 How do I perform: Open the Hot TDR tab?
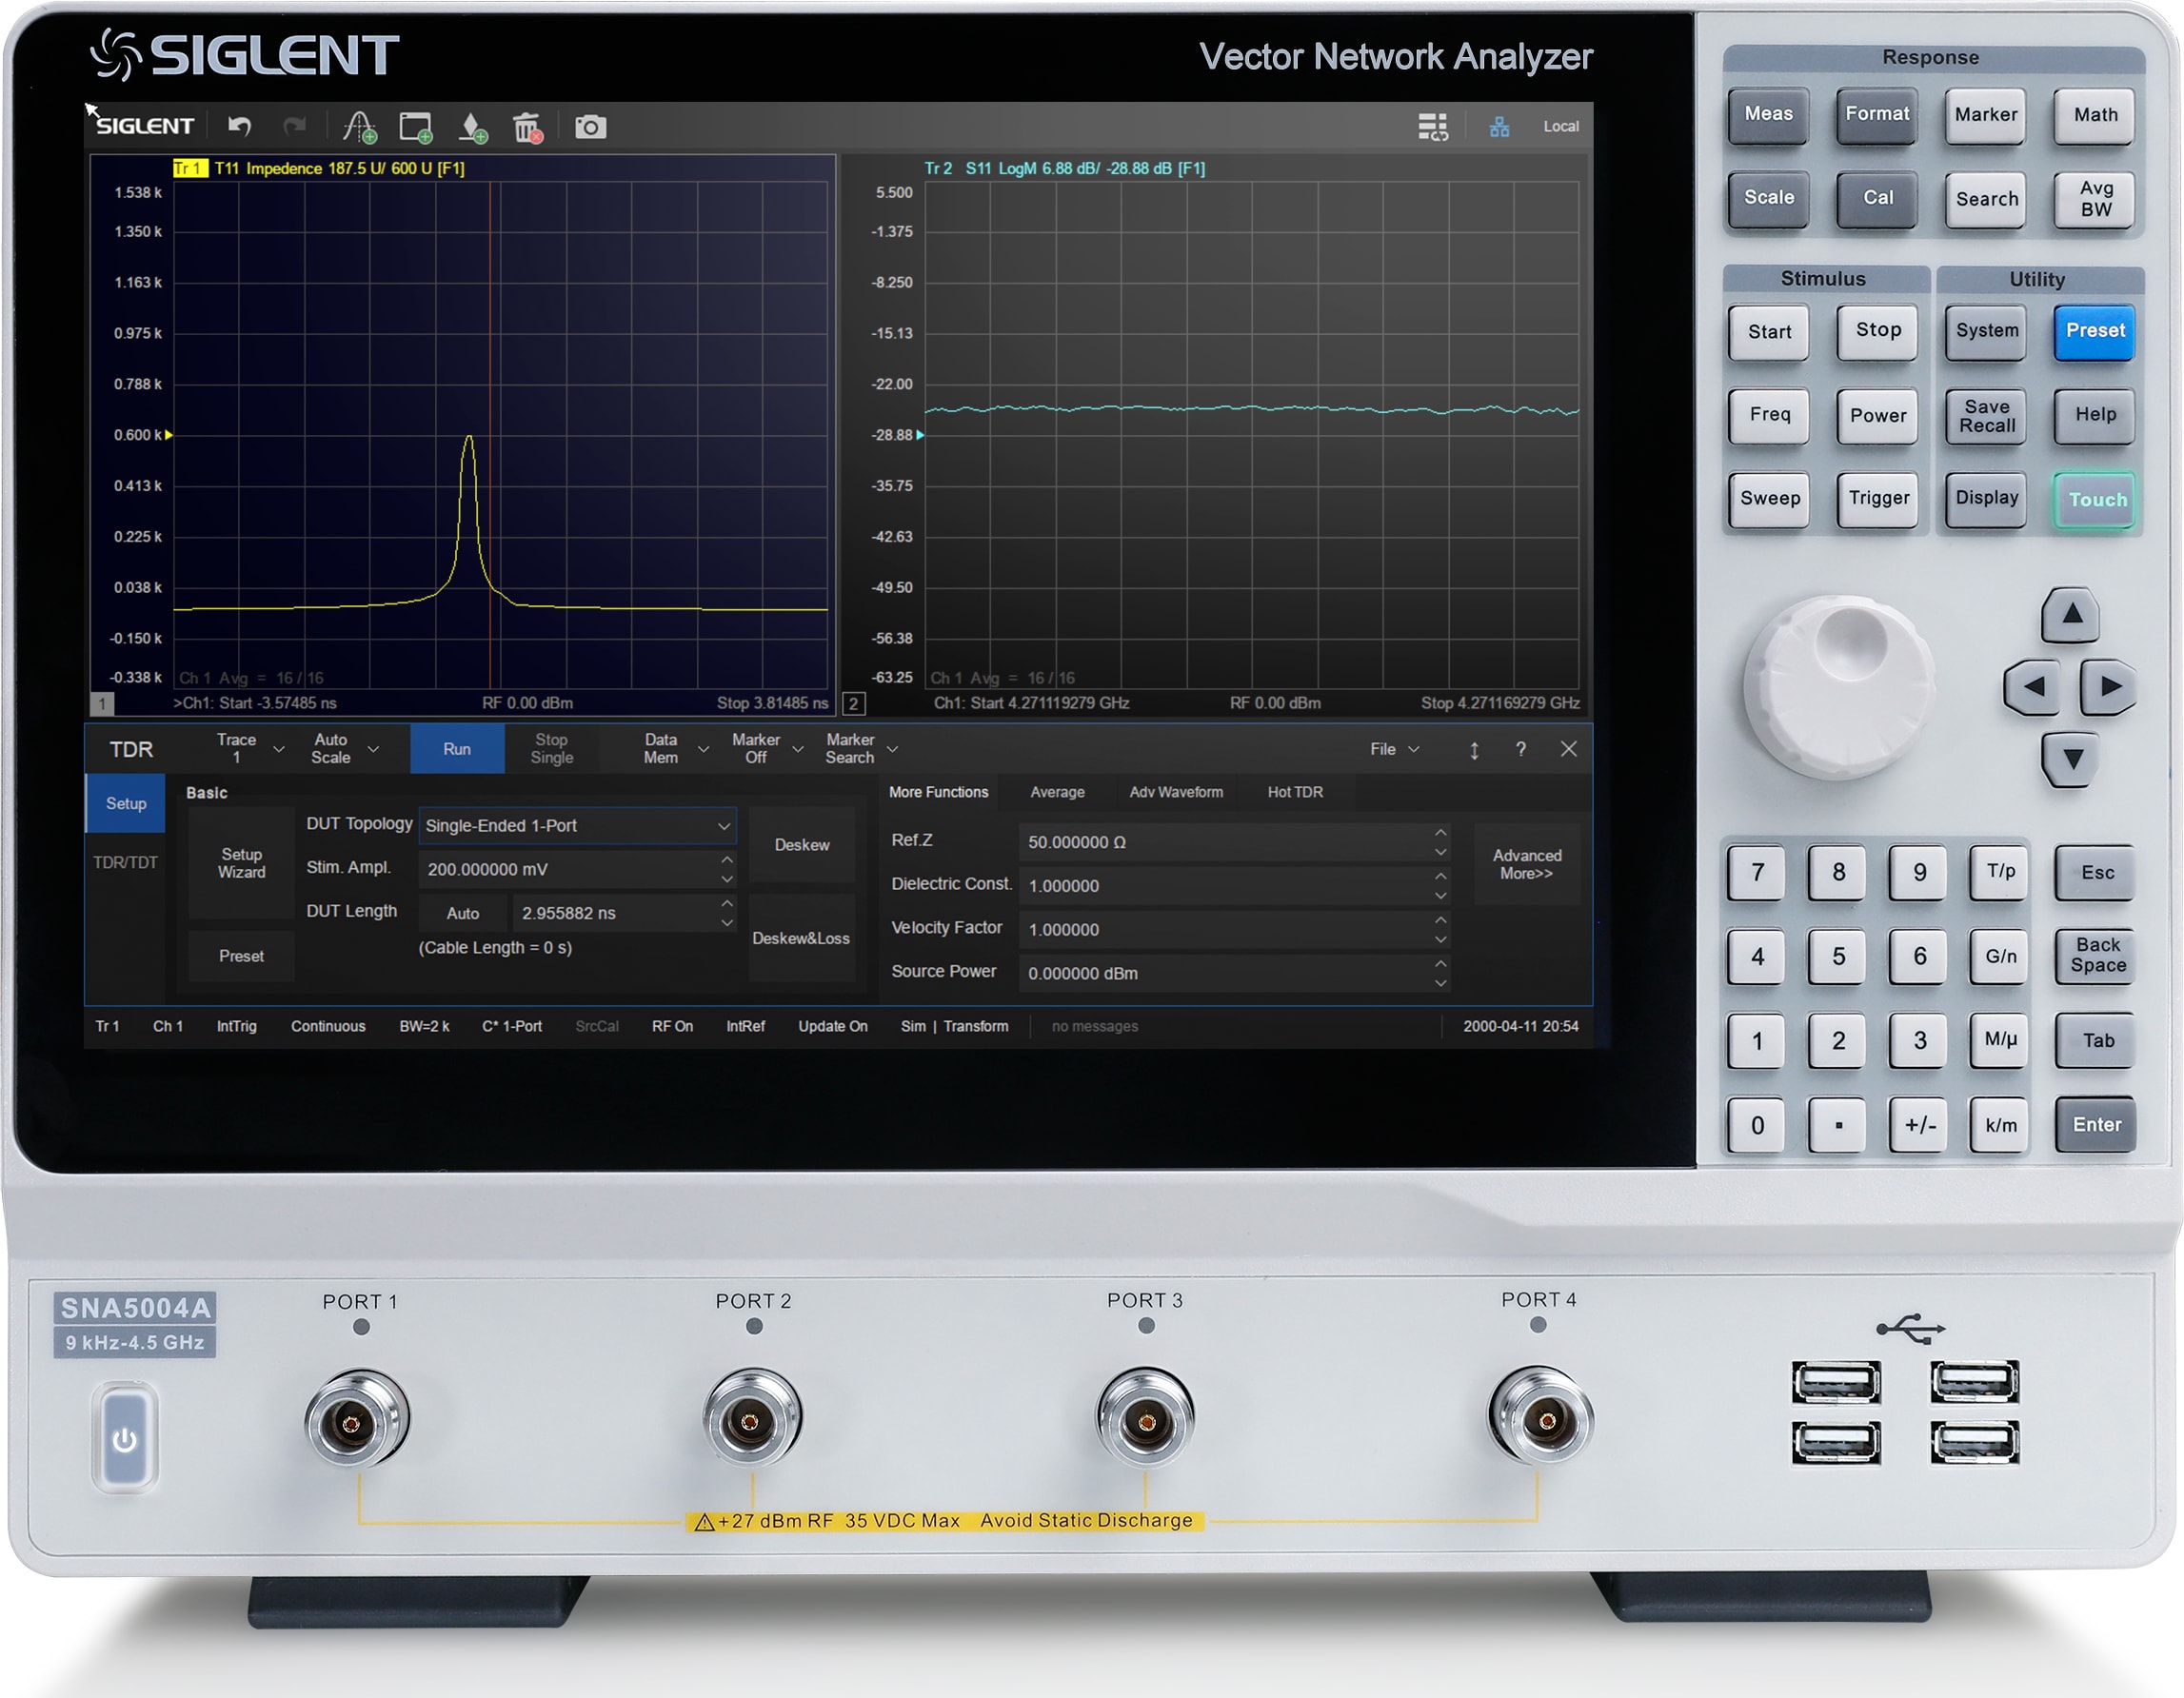coord(1295,792)
